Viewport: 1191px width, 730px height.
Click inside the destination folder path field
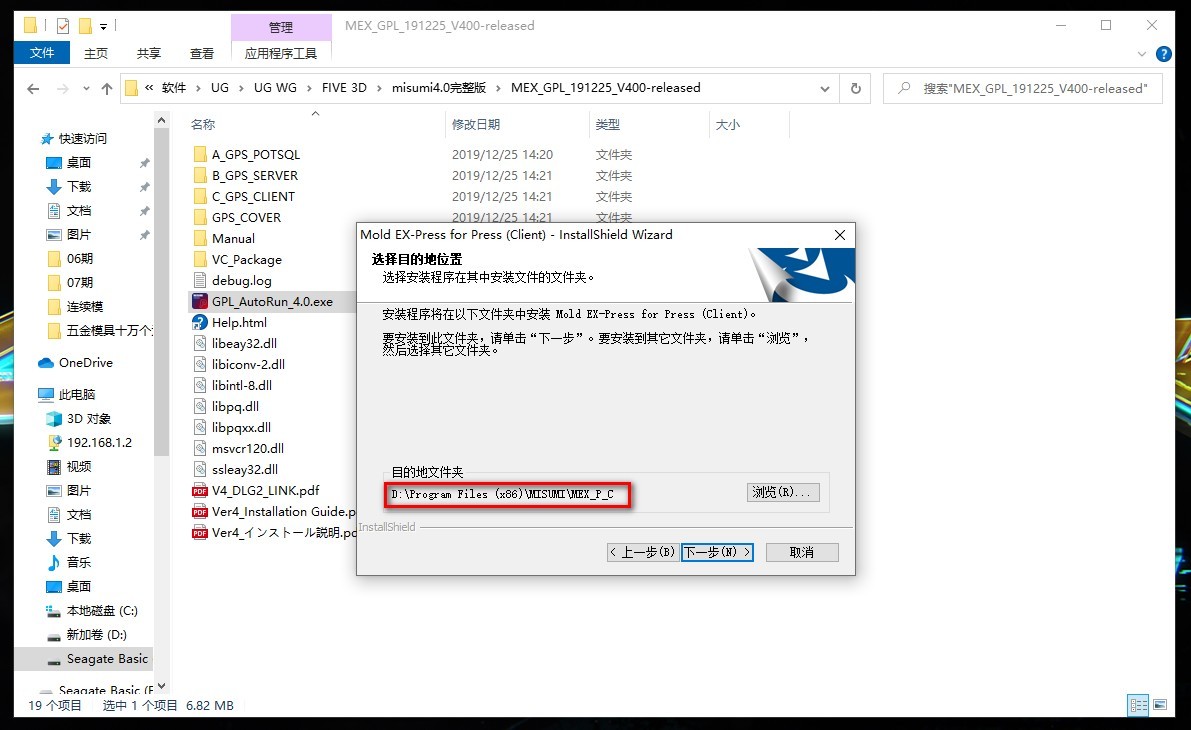click(x=507, y=493)
